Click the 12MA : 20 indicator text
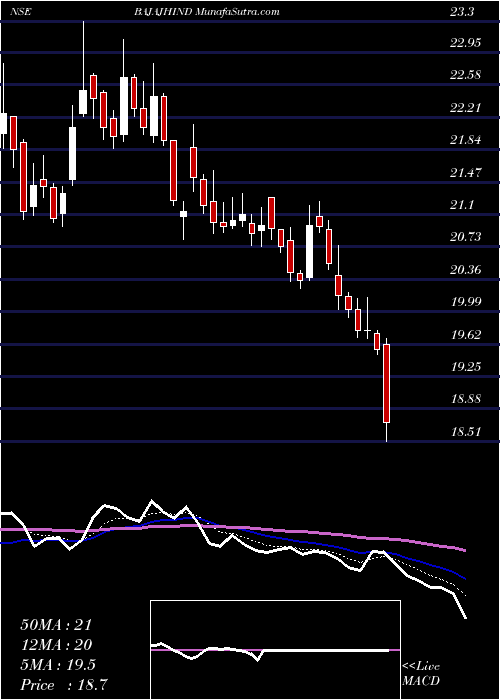The width and height of the screenshot is (500, 700). click(56, 645)
